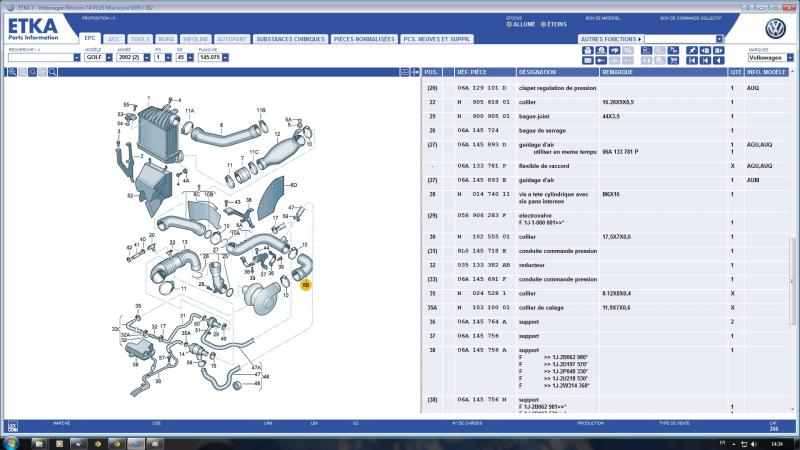Select the row N 905 618 01 collier
The width and height of the screenshot is (800, 450).
[606, 103]
